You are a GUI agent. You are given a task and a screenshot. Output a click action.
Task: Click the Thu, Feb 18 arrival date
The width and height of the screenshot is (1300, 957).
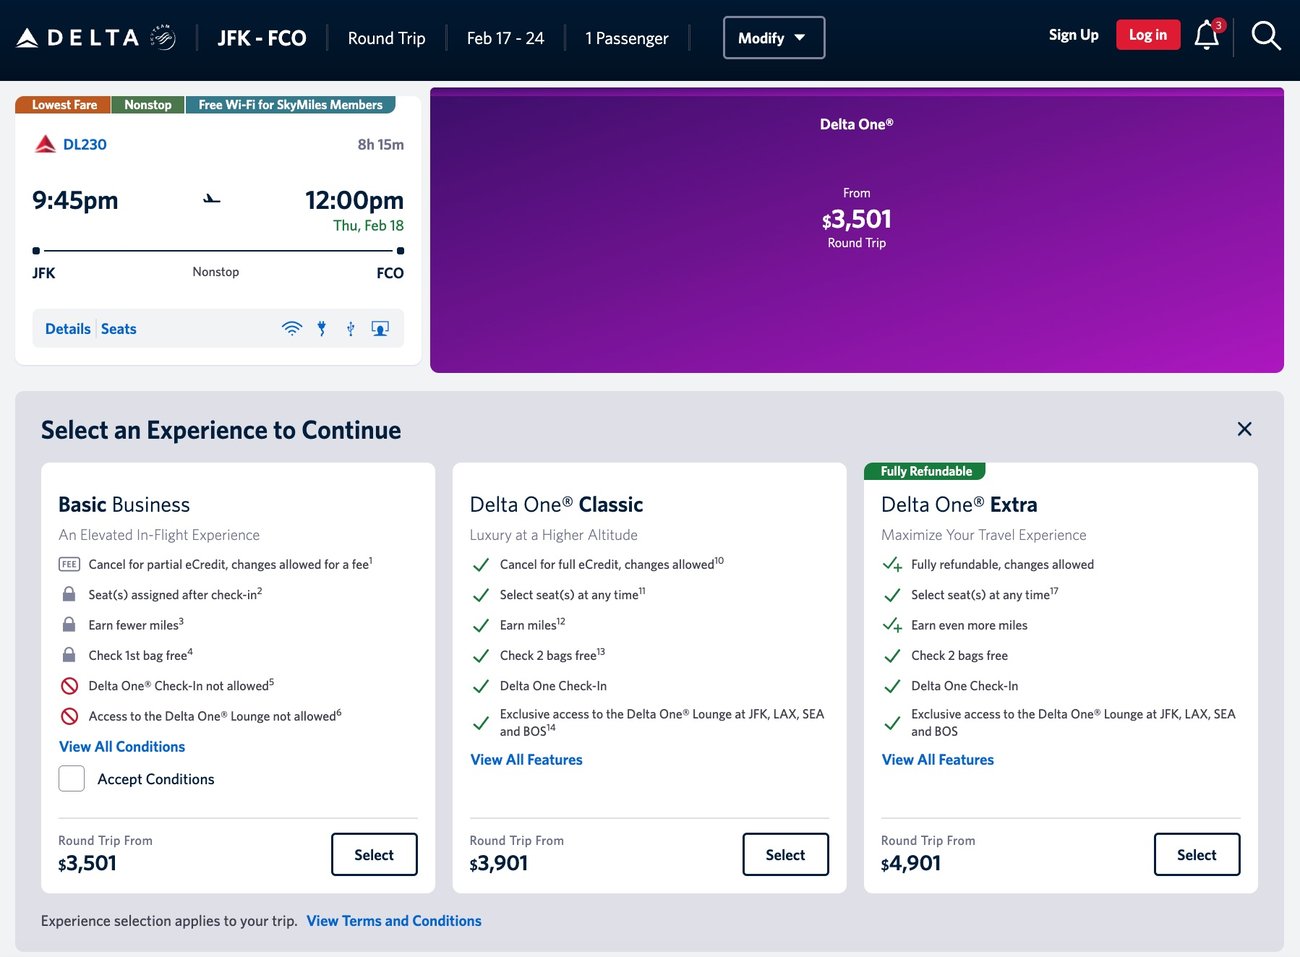[x=368, y=226]
